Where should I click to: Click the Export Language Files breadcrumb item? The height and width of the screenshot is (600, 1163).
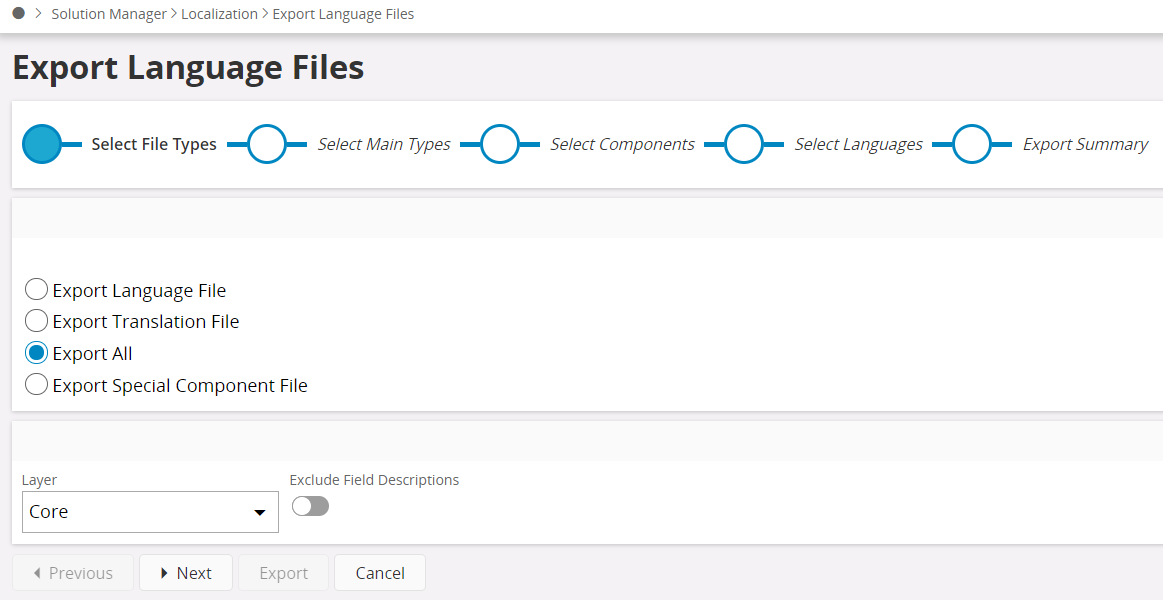coord(343,14)
